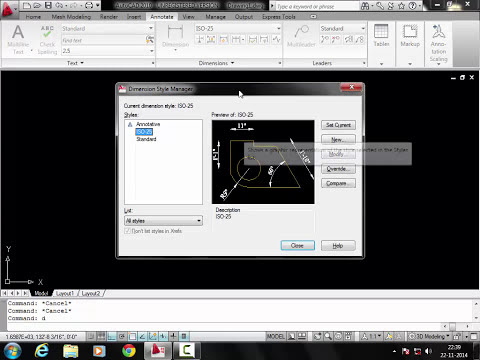Click the New... button in dialog
This screenshot has height=360, width=480.
click(x=338, y=139)
